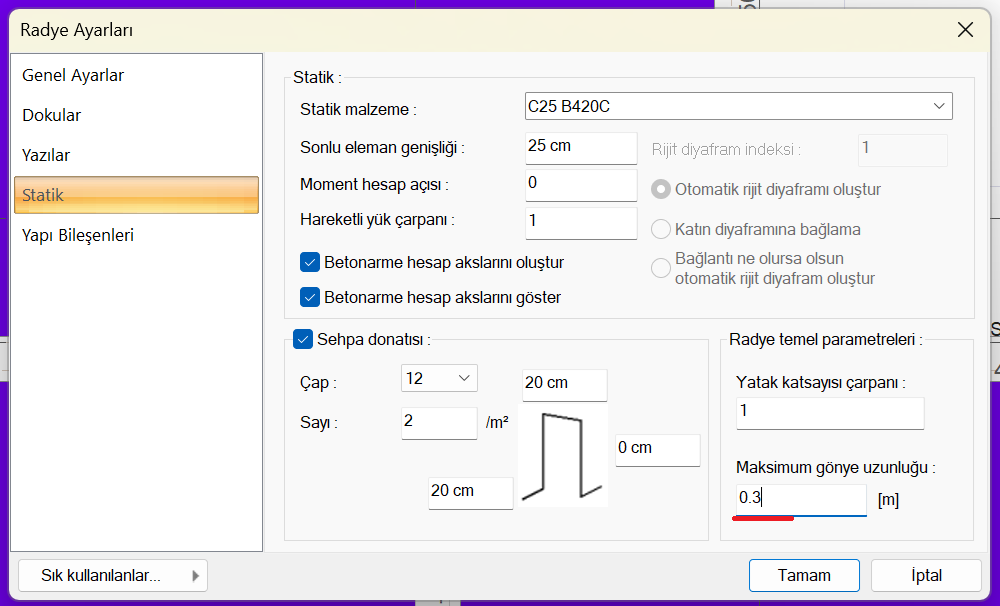Click the bottom 20 cm sehpa dimension field
Image resolution: width=1000 pixels, height=606 pixels.
tap(471, 492)
